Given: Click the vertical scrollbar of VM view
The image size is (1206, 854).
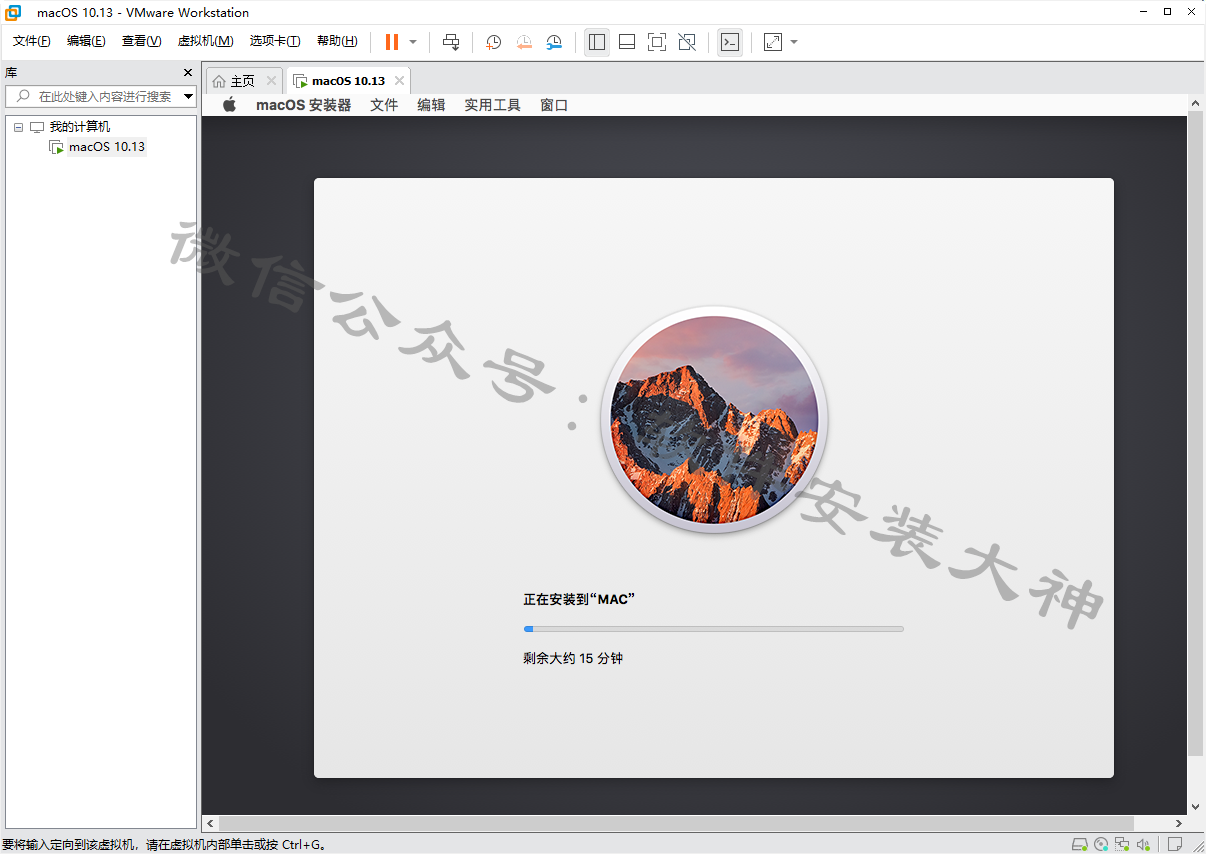Looking at the screenshot, I should [x=1195, y=433].
